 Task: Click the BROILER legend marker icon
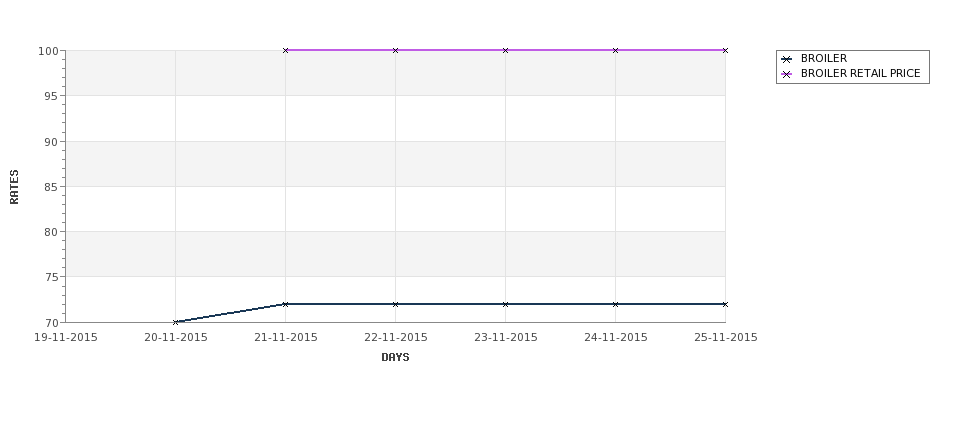pos(787,59)
